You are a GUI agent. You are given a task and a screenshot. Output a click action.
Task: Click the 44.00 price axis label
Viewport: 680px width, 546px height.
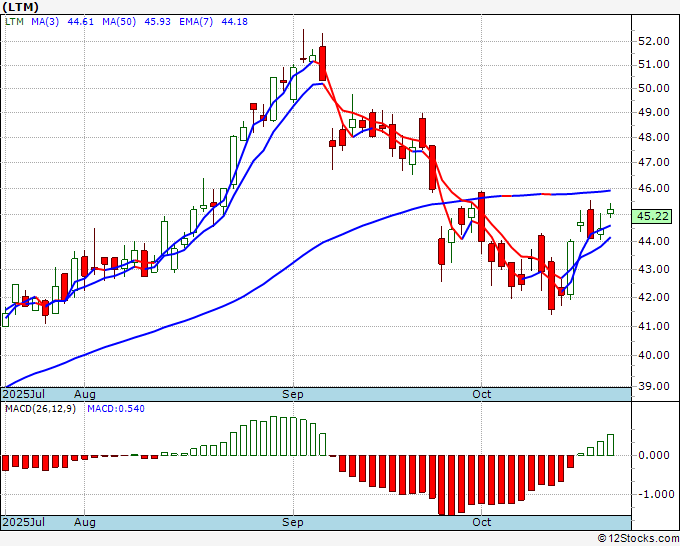click(654, 241)
